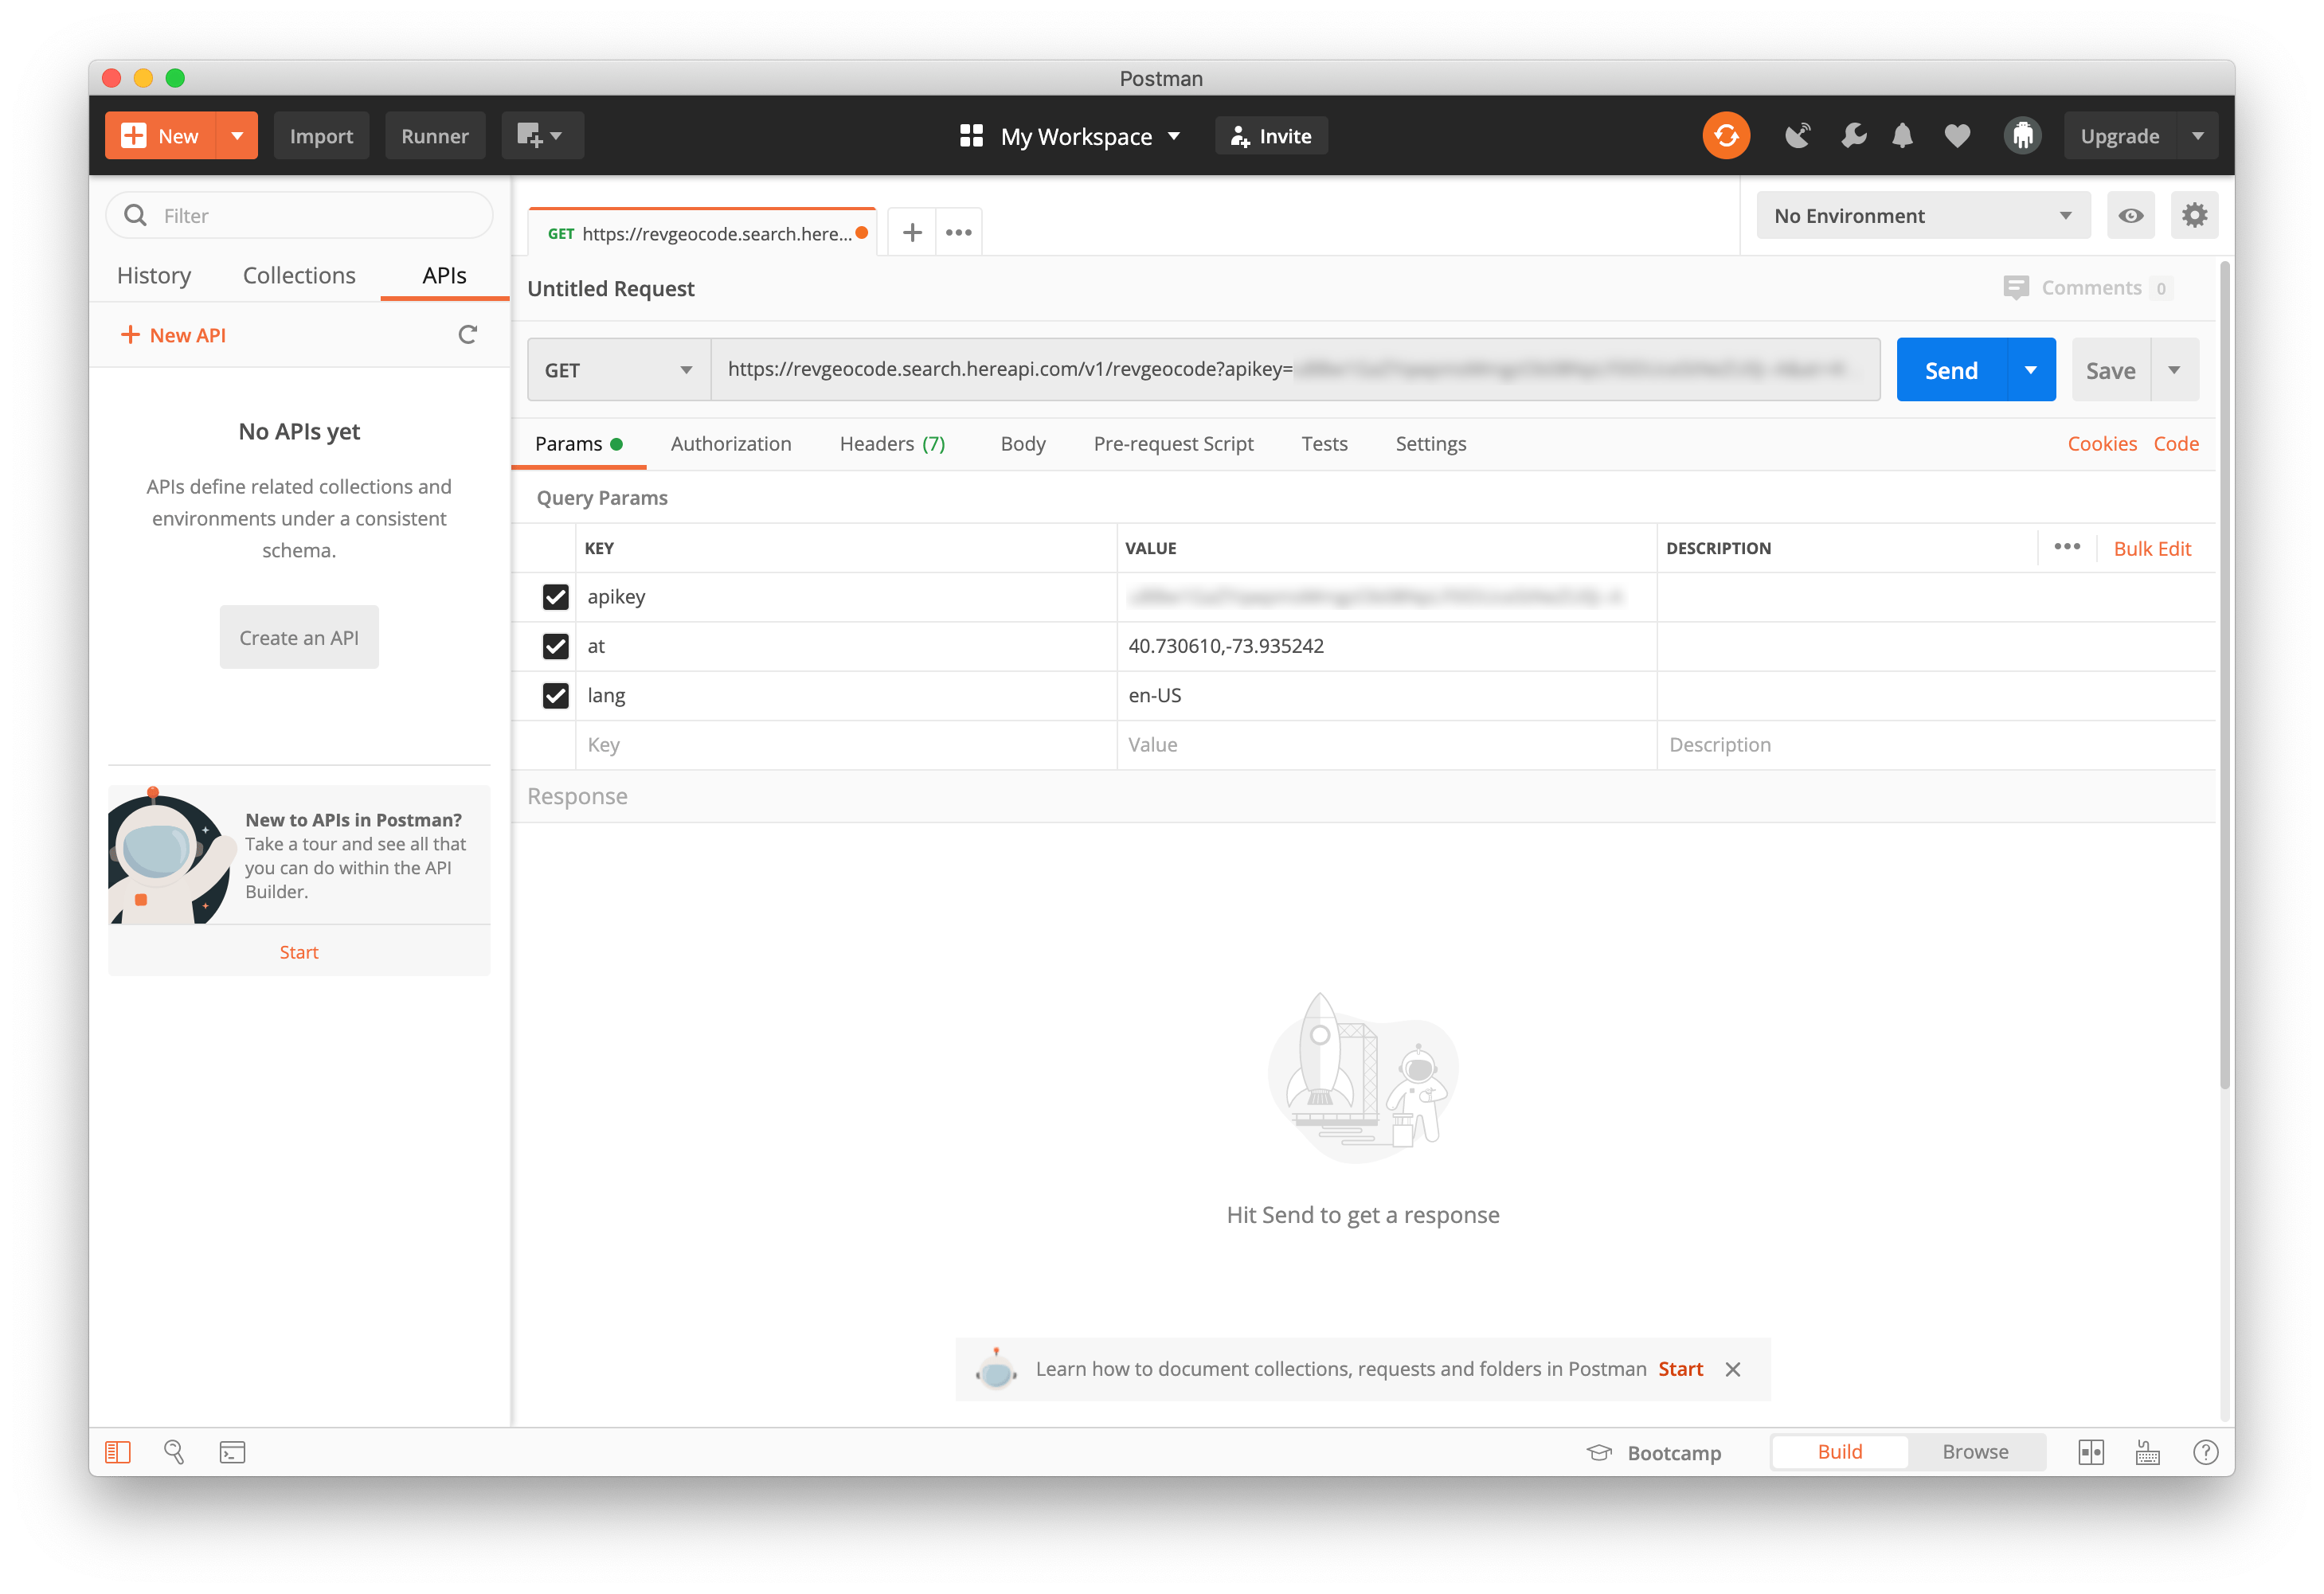Open the Postman console icon
The width and height of the screenshot is (2324, 1594).
click(x=232, y=1452)
